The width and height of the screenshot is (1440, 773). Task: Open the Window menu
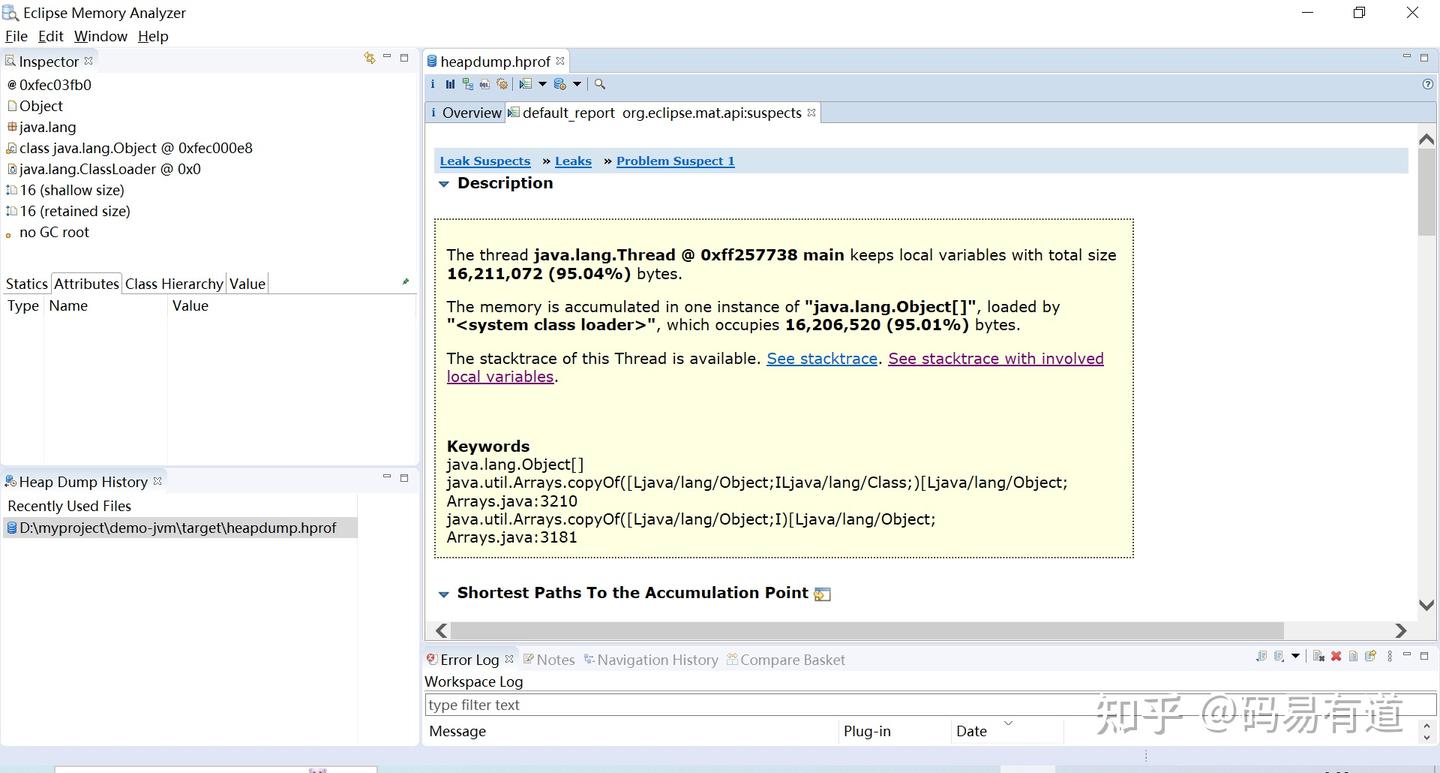(100, 36)
